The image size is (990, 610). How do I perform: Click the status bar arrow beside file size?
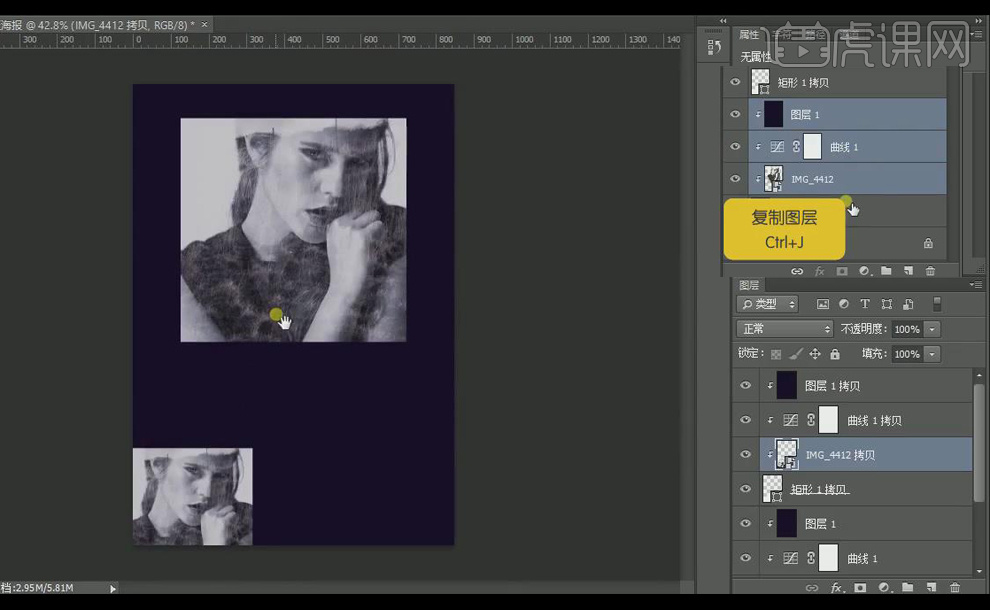(x=112, y=588)
